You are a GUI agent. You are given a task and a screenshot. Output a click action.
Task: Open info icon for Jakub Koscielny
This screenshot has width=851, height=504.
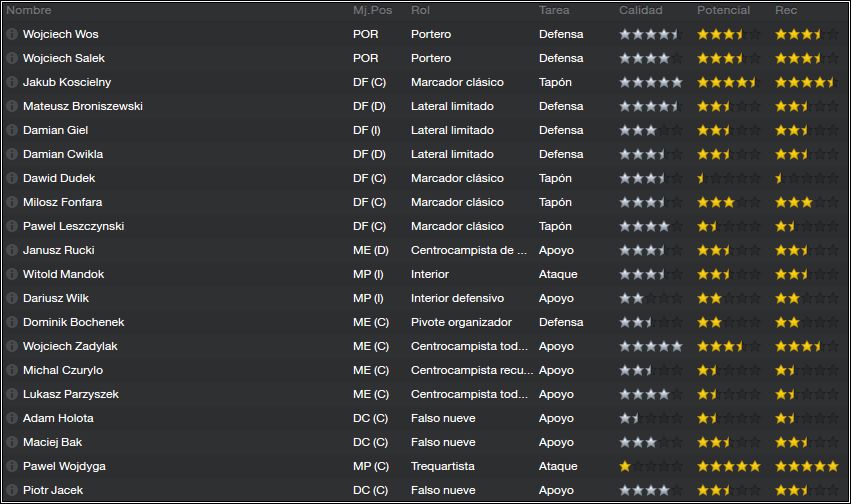tap(12, 82)
